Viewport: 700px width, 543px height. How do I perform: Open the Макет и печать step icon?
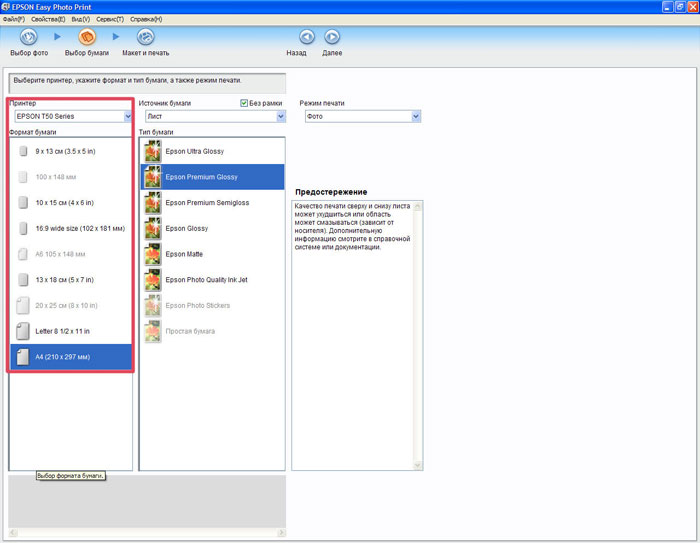pos(146,37)
